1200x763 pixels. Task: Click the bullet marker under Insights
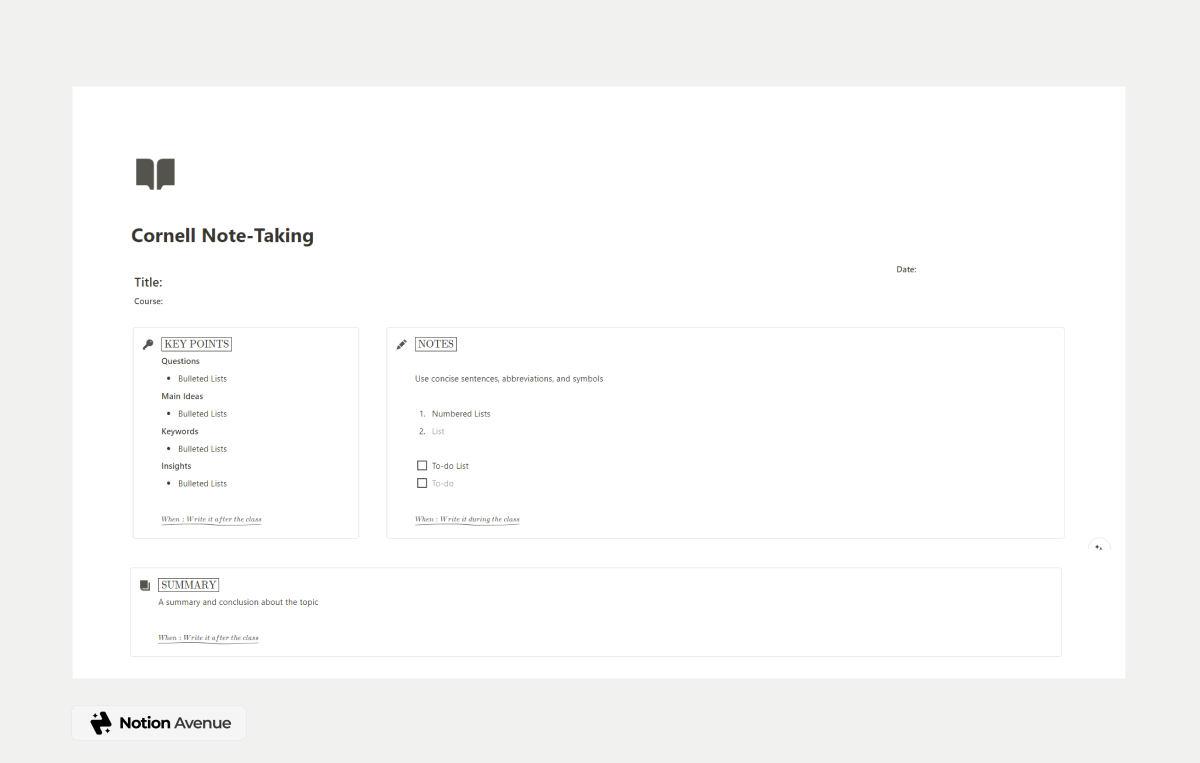169,483
